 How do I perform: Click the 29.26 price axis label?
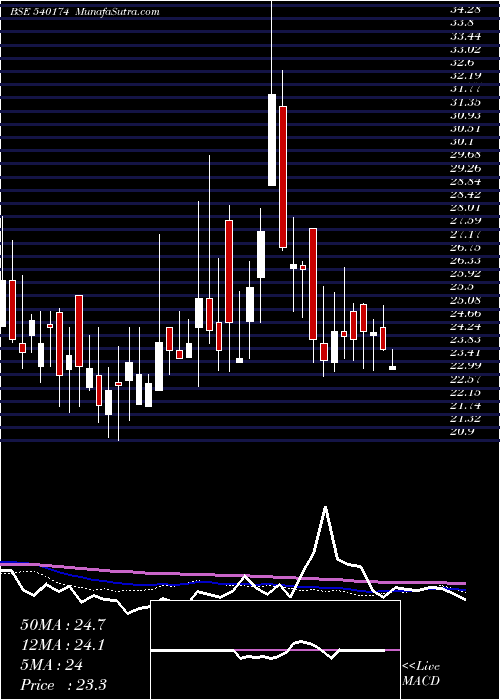point(465,168)
